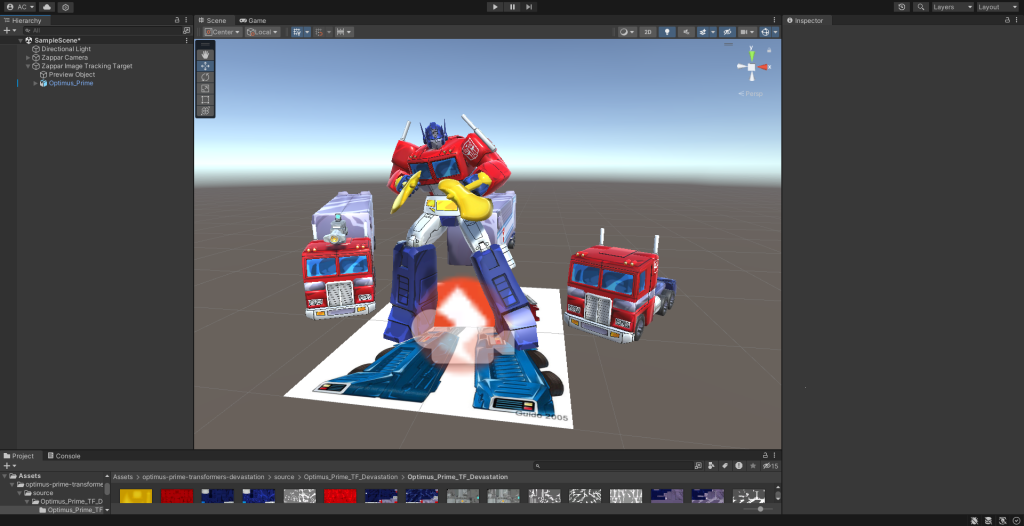Select the Hand view tool
The height and width of the screenshot is (526, 1024).
(205, 54)
